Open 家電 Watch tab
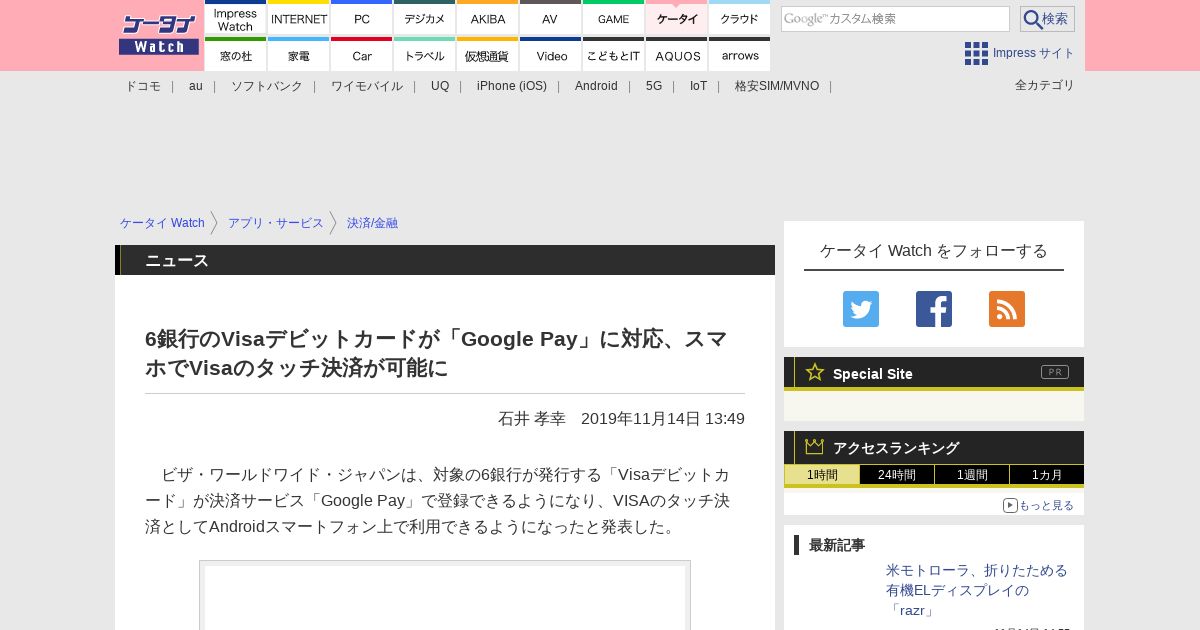This screenshot has width=1200, height=630. pyautogui.click(x=299, y=55)
